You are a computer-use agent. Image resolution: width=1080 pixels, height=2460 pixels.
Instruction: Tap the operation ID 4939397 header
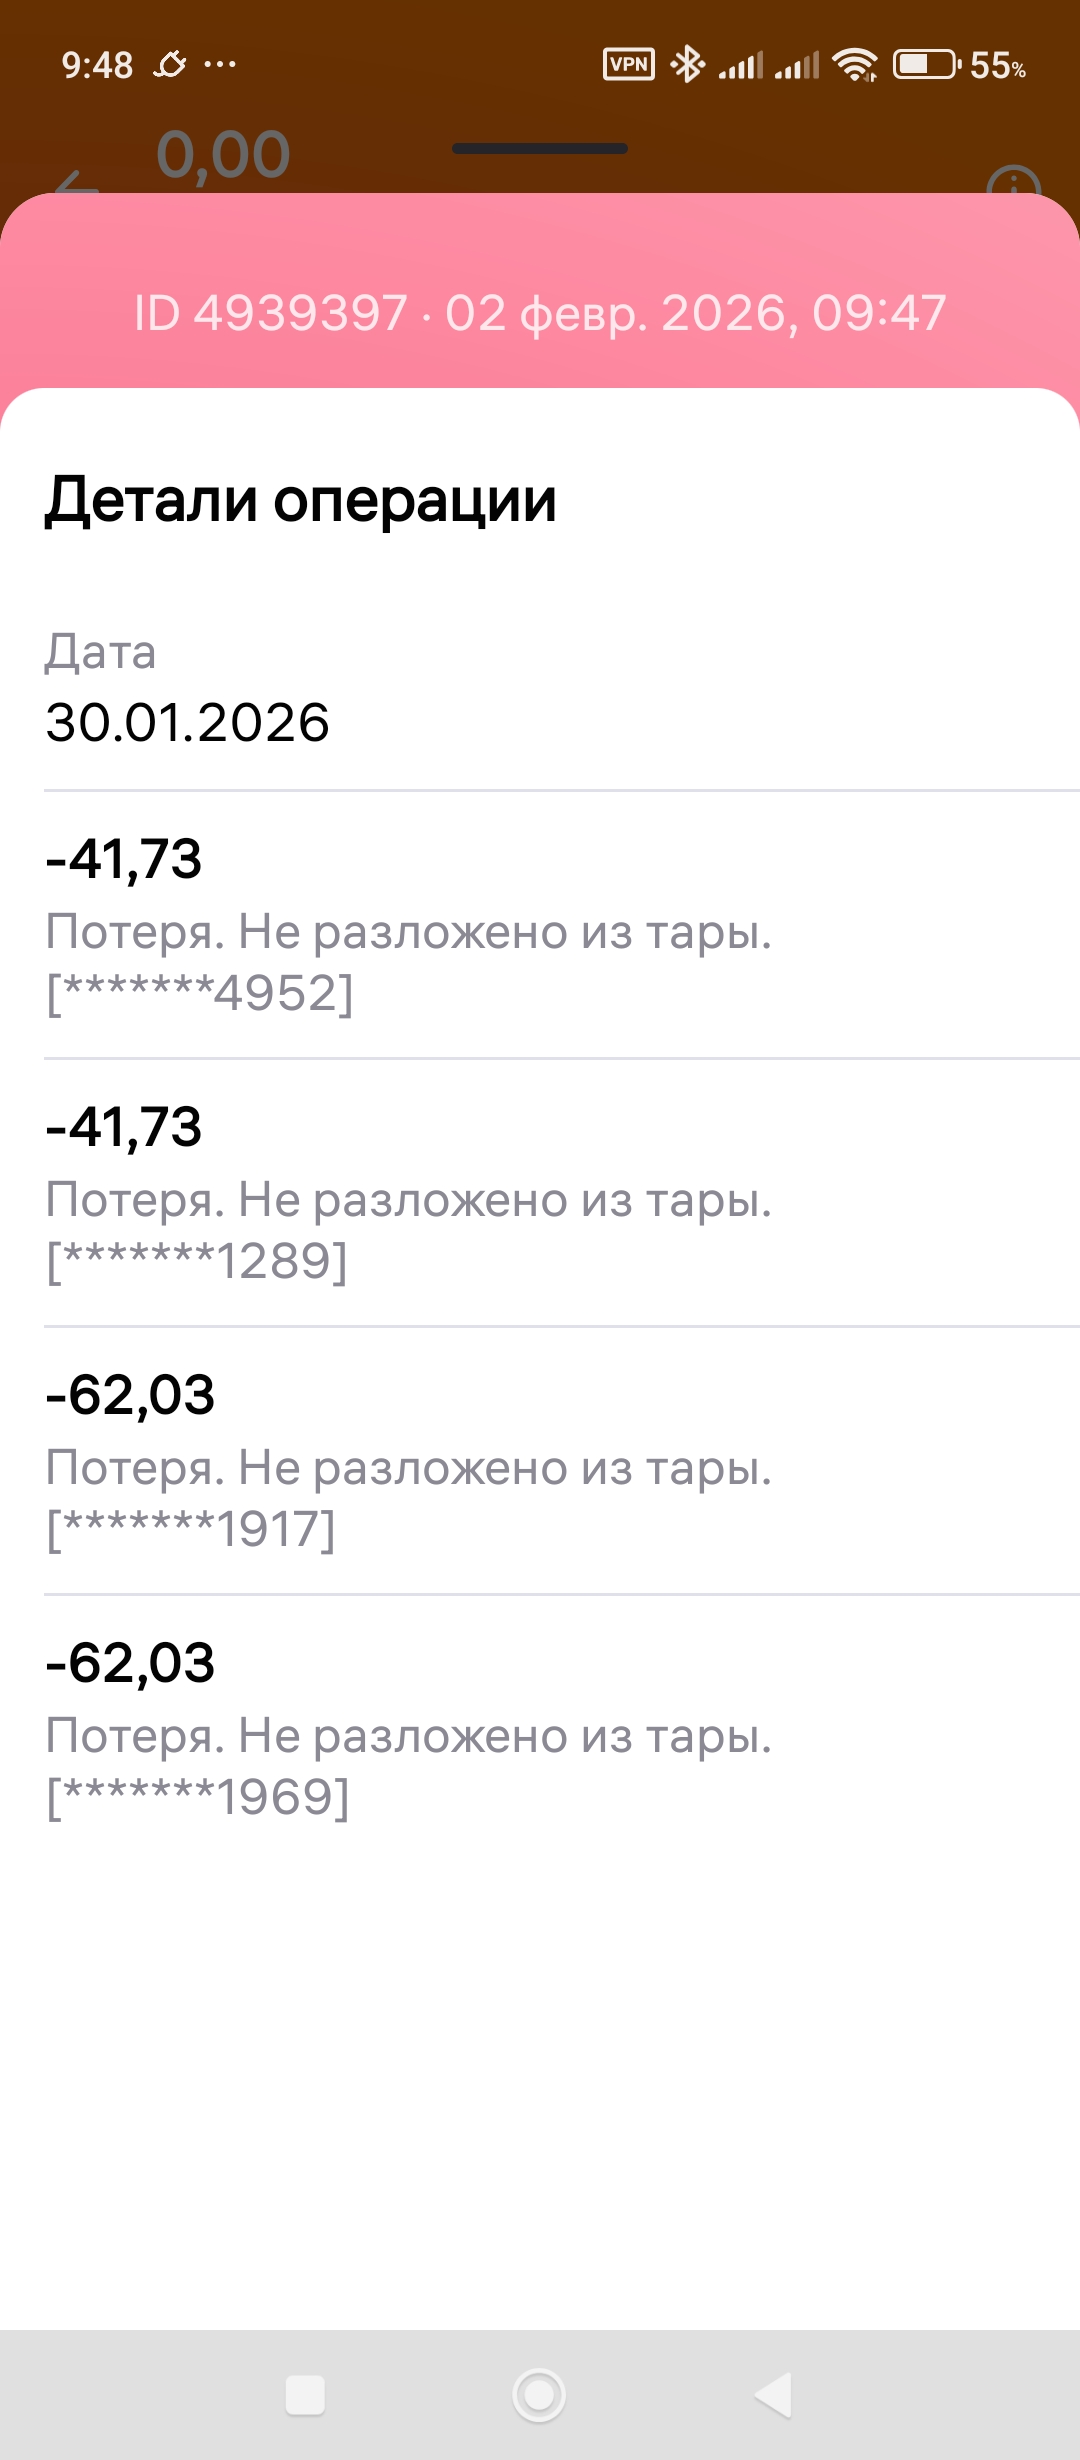click(x=540, y=313)
